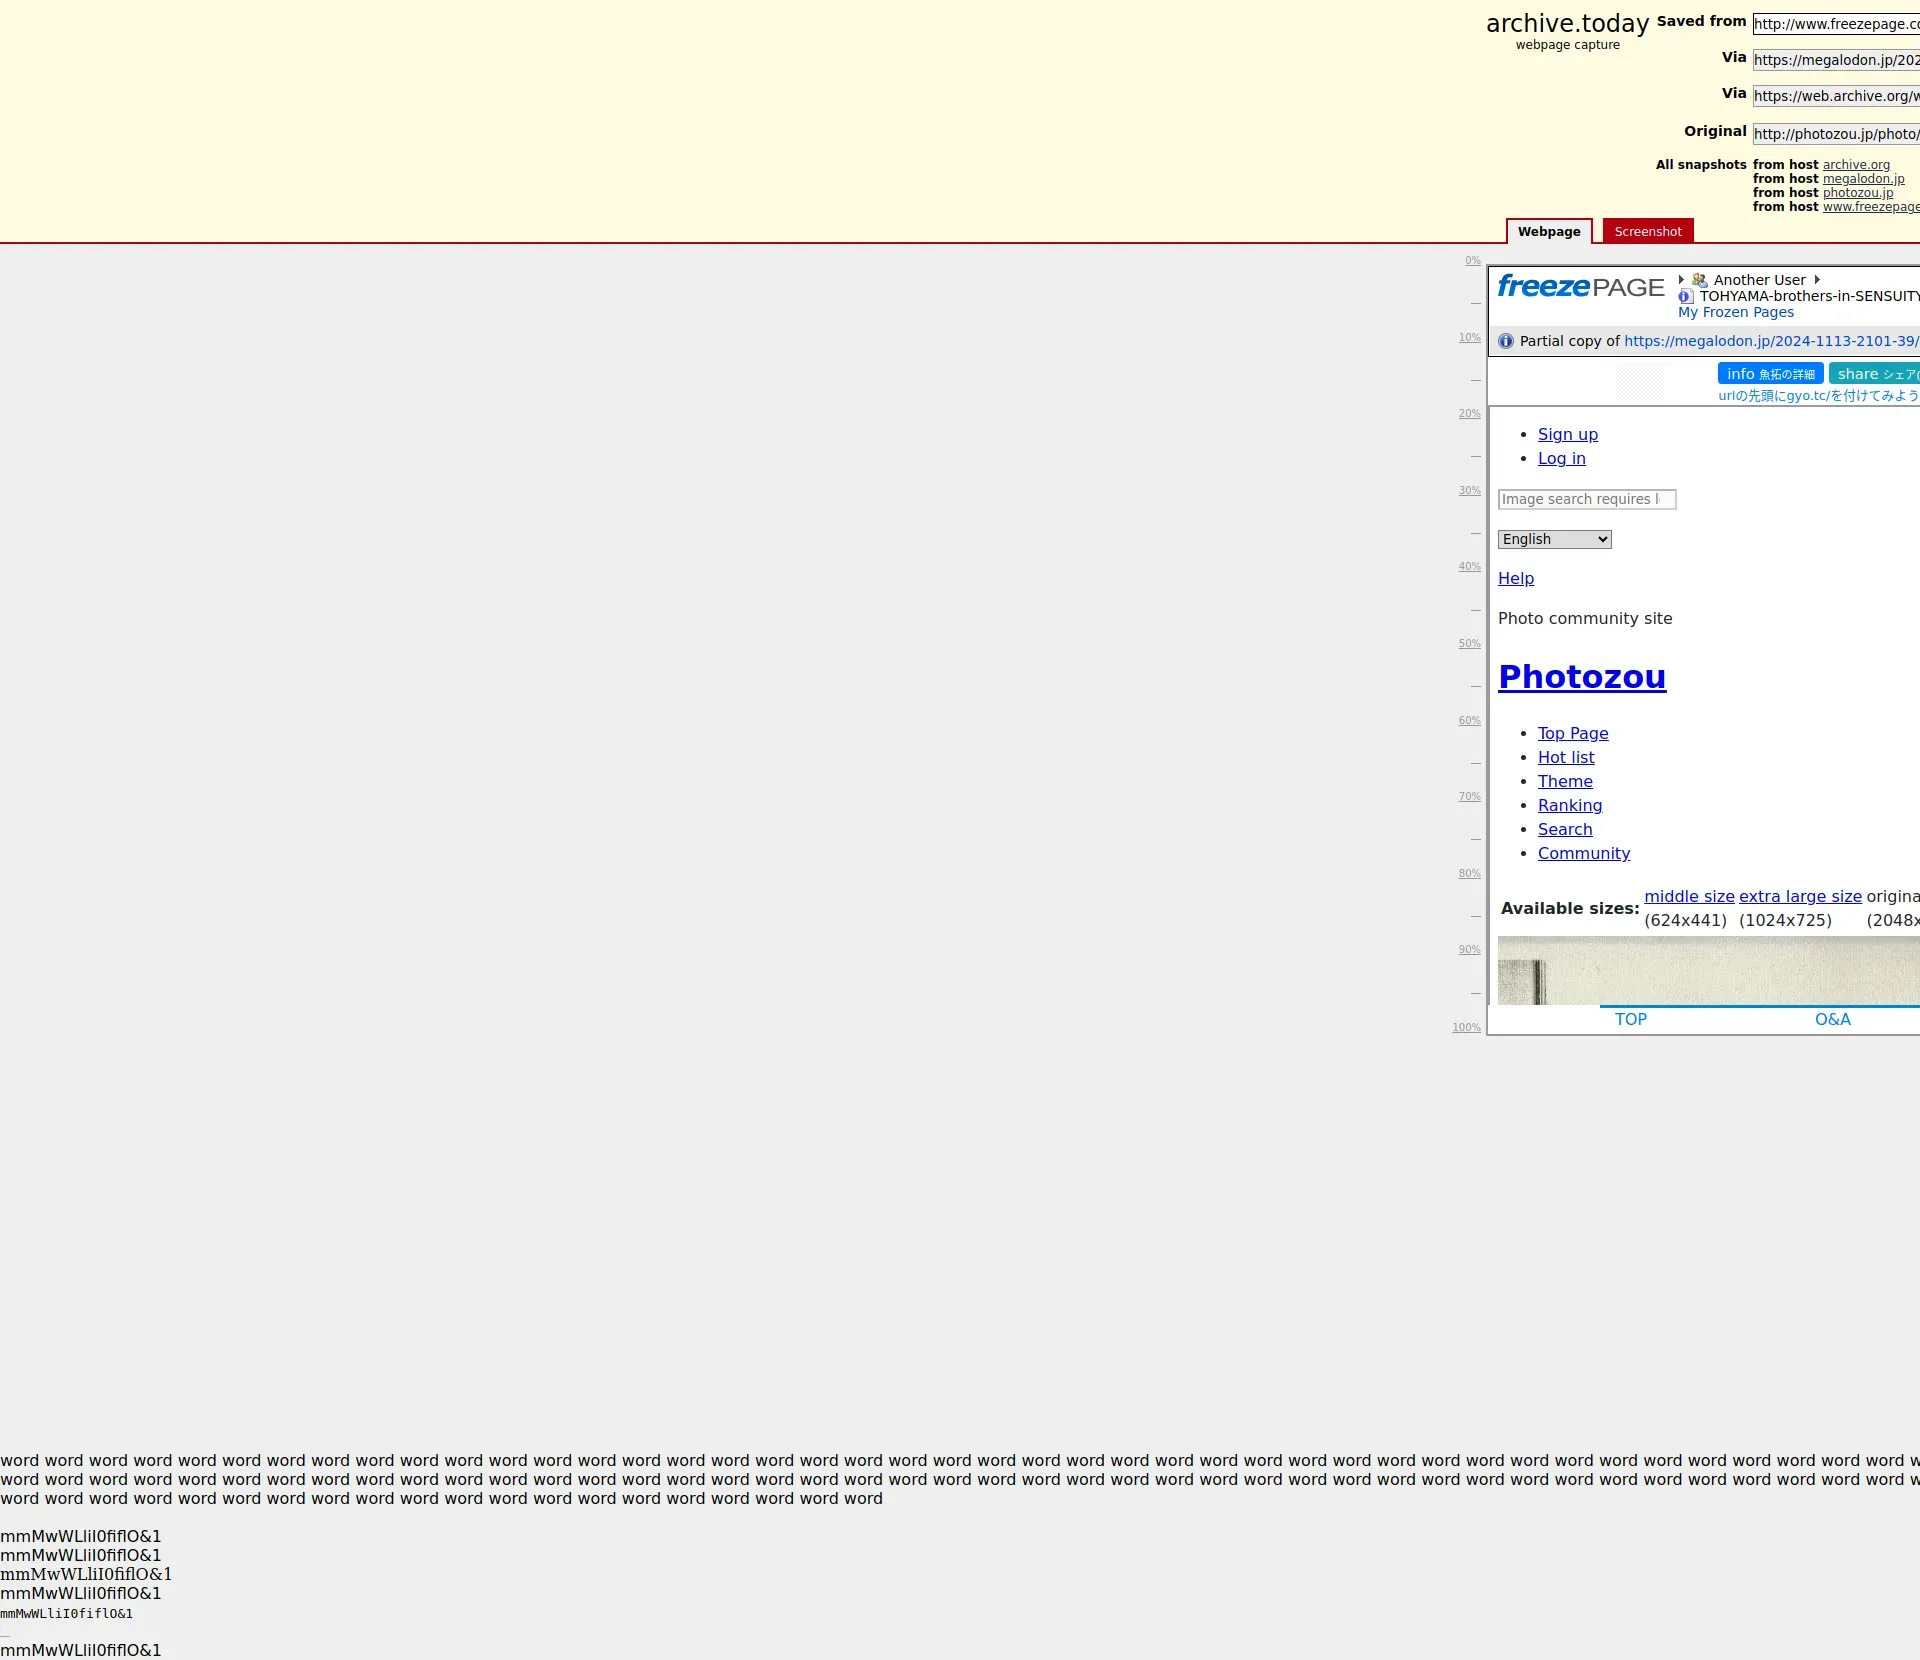The image size is (1920, 1660).
Task: Click the arrow after Another User
Action: coord(1817,280)
